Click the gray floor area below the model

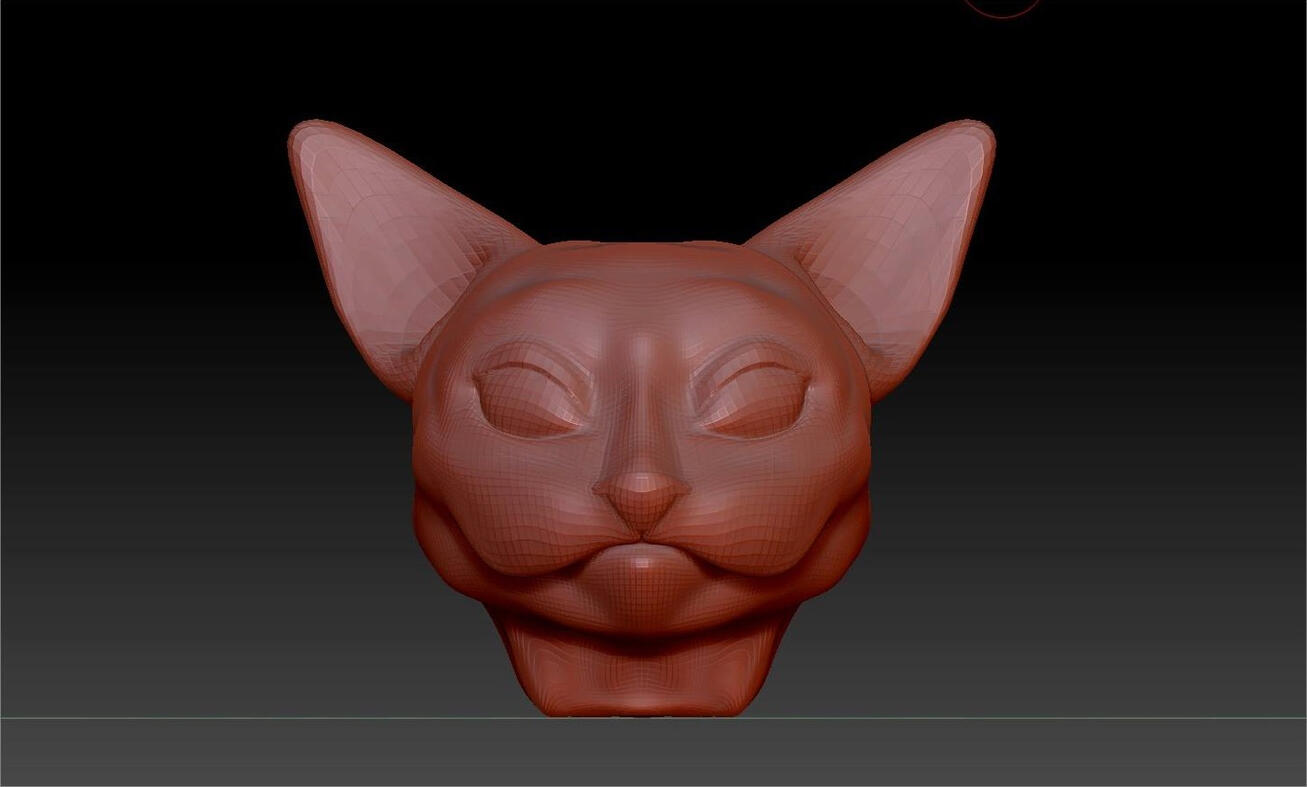coord(640,755)
